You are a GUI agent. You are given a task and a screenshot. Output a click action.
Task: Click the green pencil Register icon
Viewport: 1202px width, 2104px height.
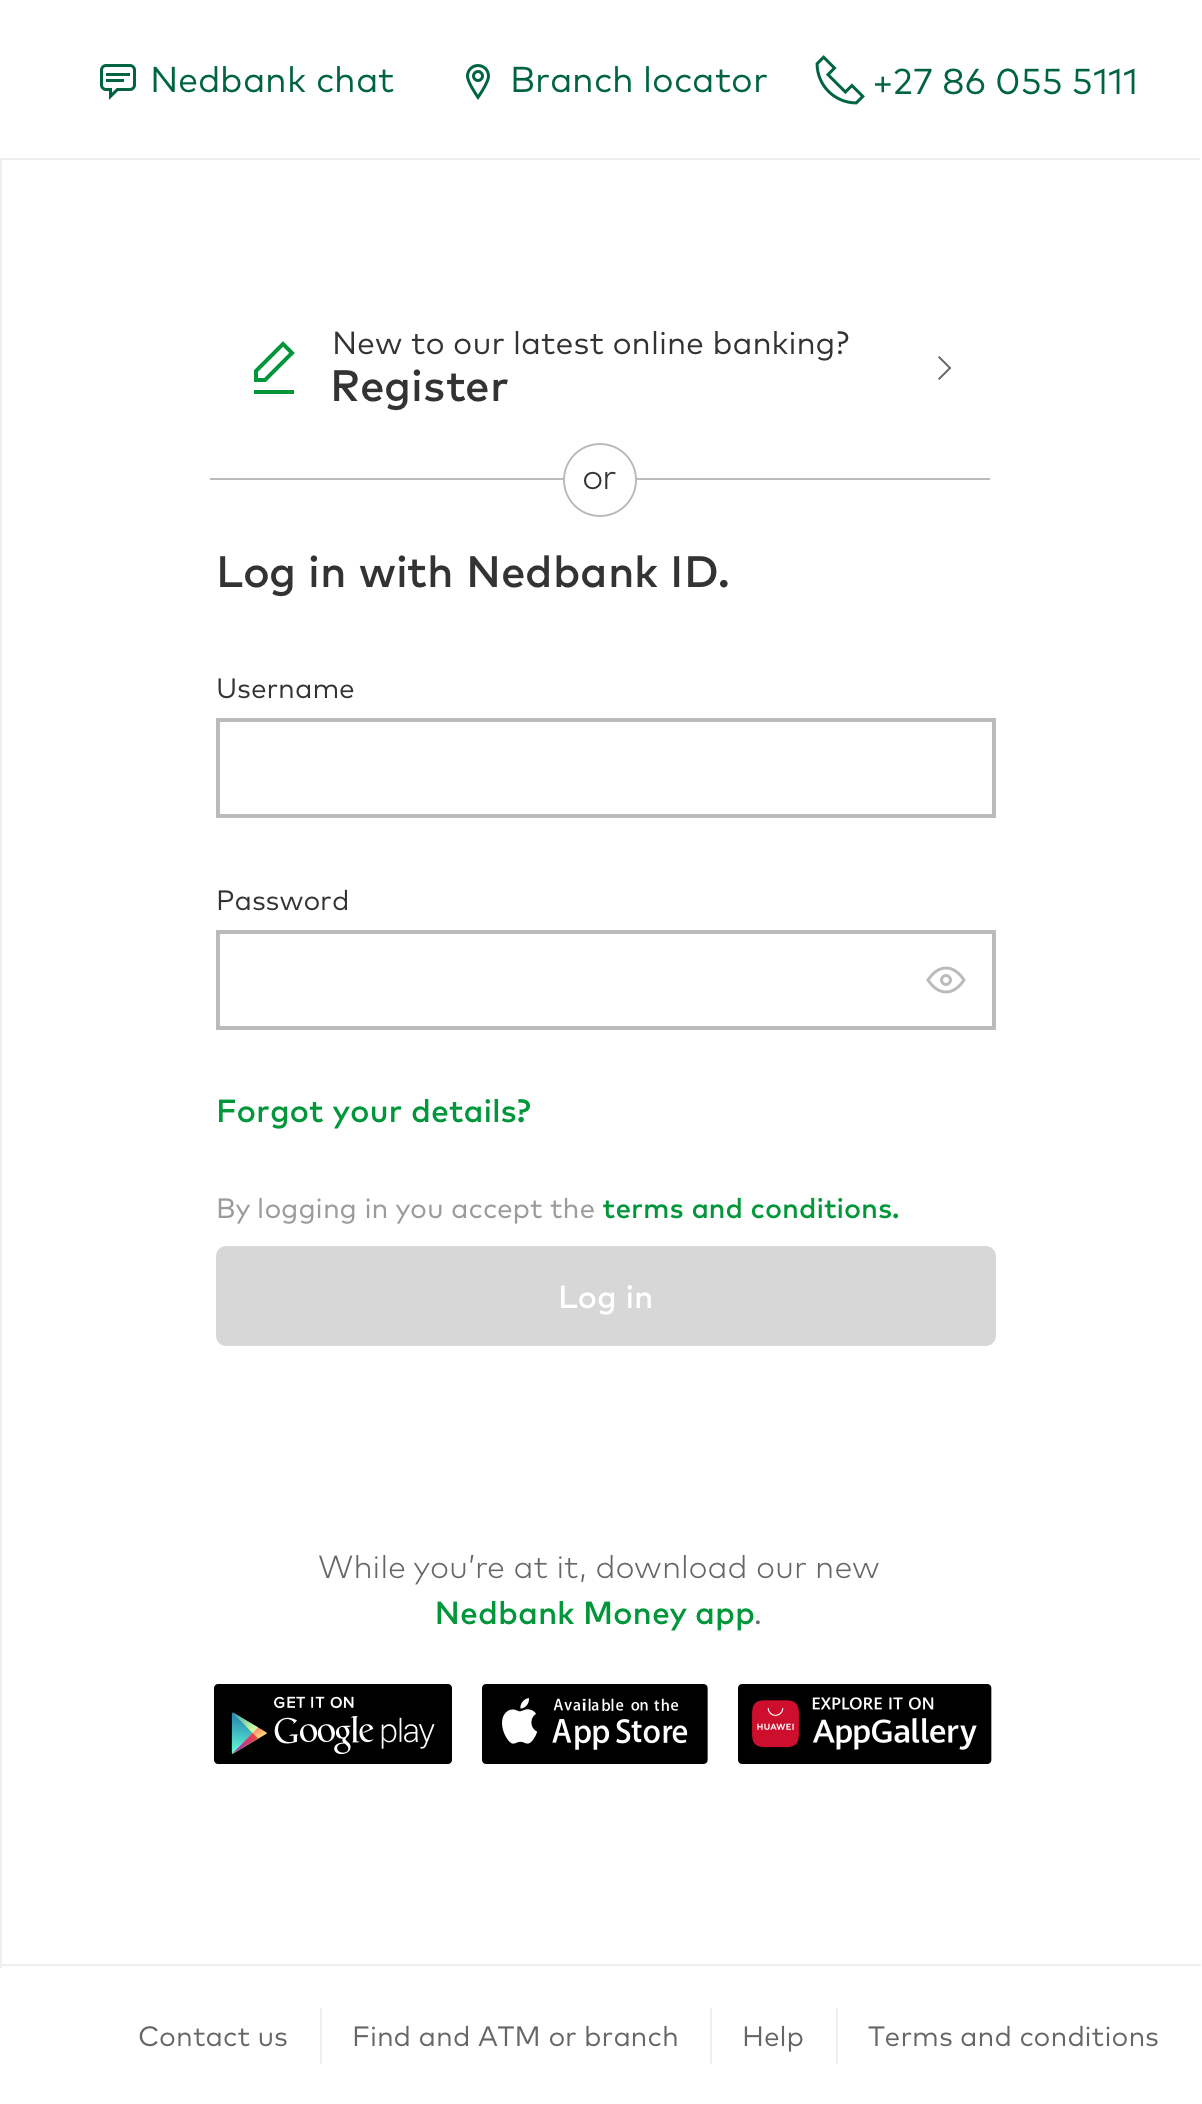(x=274, y=368)
